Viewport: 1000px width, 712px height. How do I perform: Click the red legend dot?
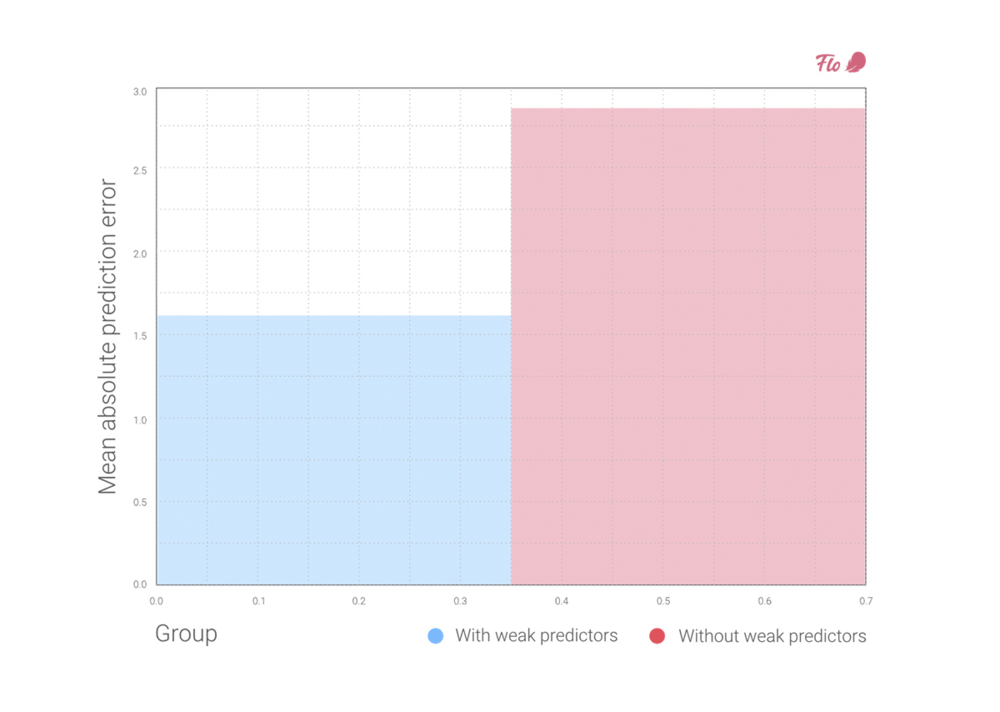pos(657,636)
